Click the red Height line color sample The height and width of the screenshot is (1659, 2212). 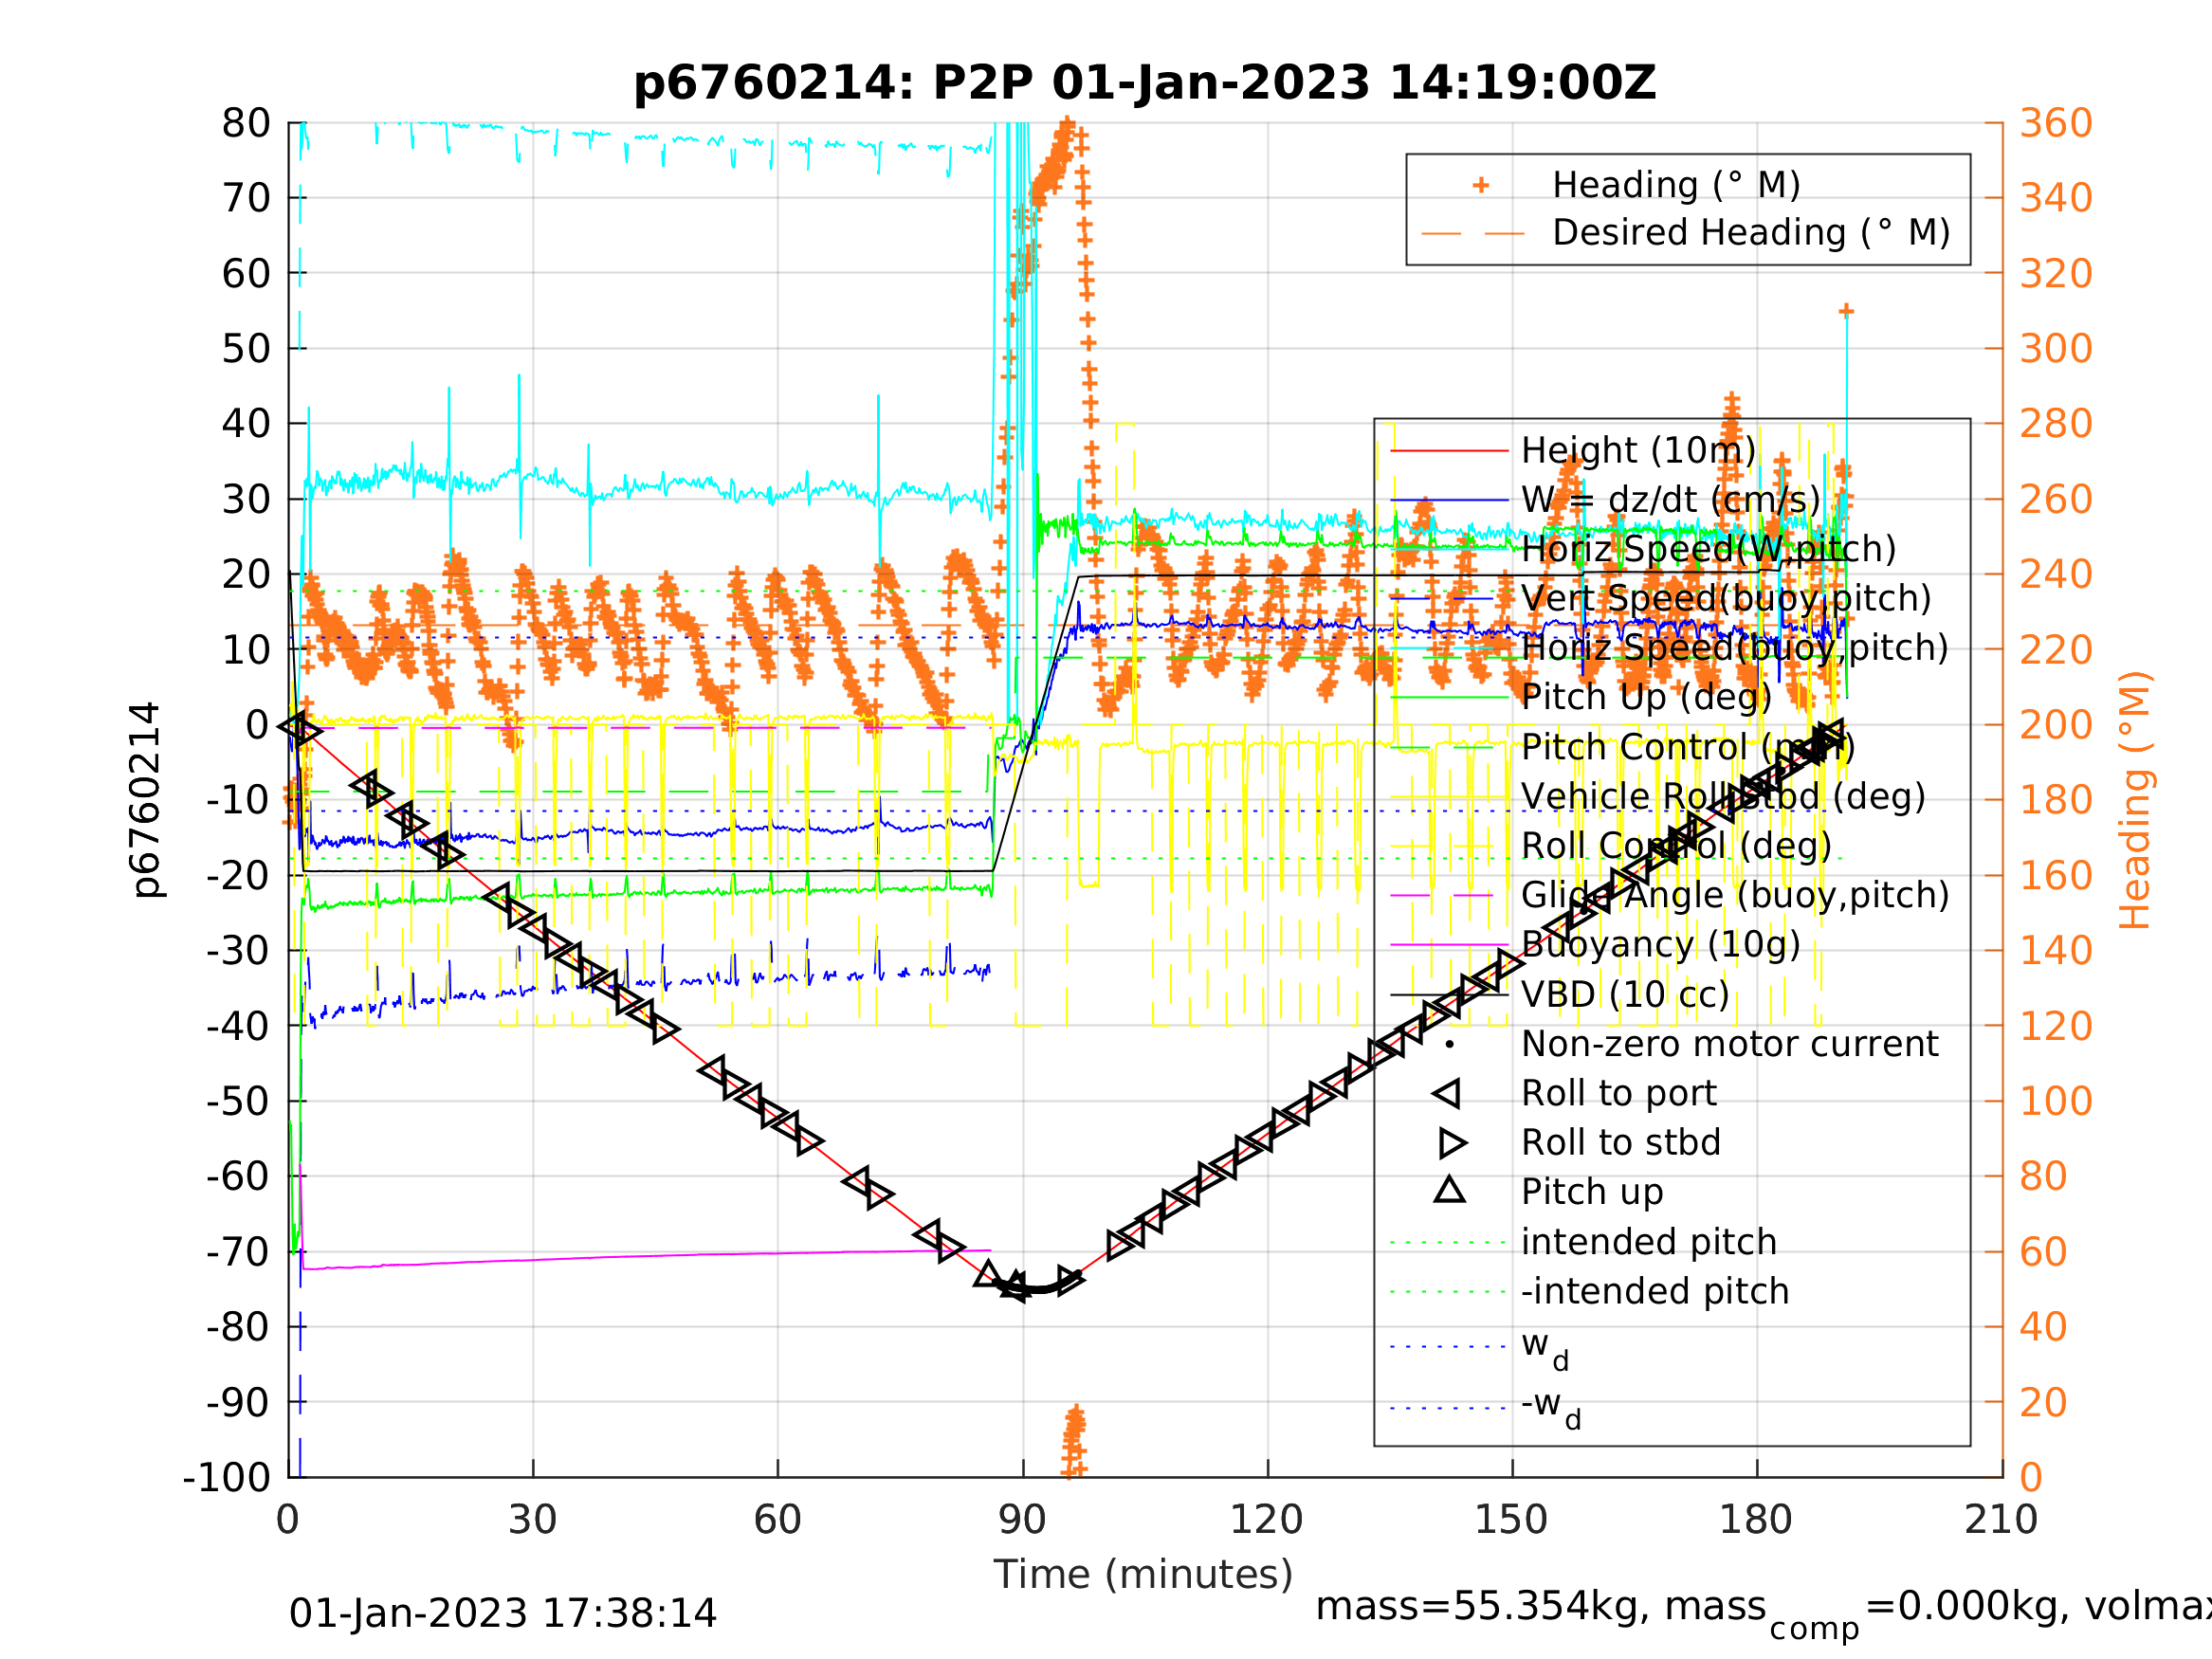point(1449,451)
